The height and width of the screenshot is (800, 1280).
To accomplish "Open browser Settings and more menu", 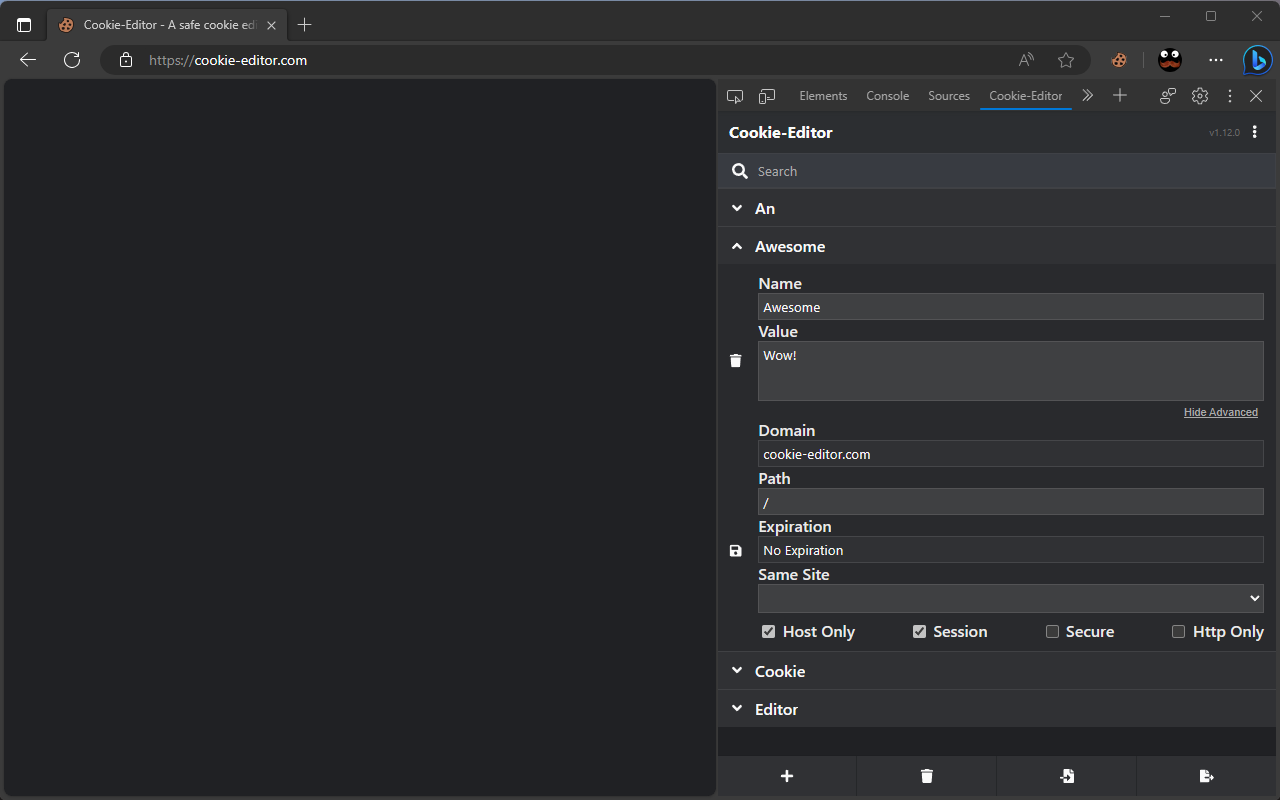I will click(x=1216, y=60).
